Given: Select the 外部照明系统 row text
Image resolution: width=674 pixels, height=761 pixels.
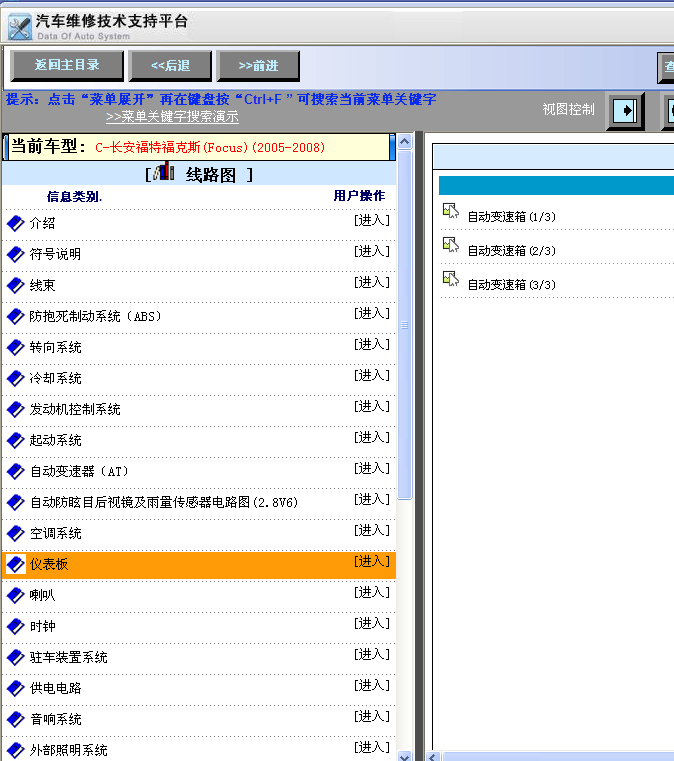Looking at the screenshot, I should point(68,750).
